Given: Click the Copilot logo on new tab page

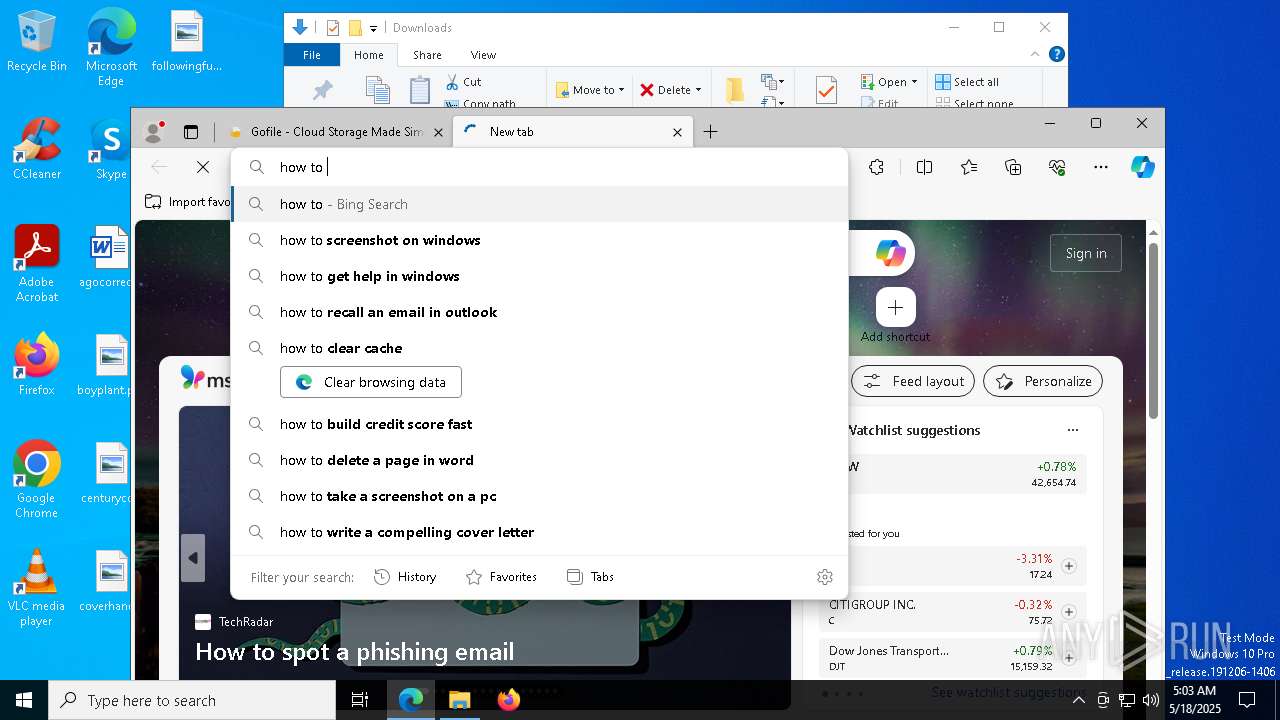Looking at the screenshot, I should click(x=890, y=254).
